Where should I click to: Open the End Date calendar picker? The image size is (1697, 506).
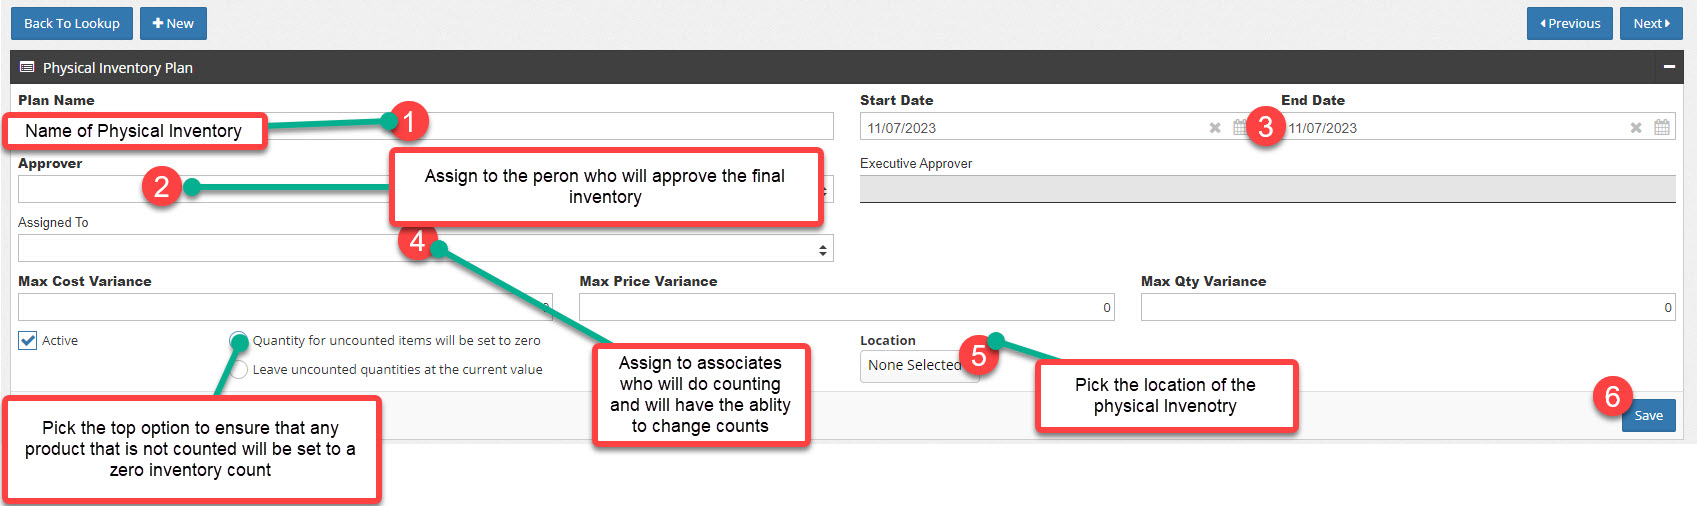1662,127
